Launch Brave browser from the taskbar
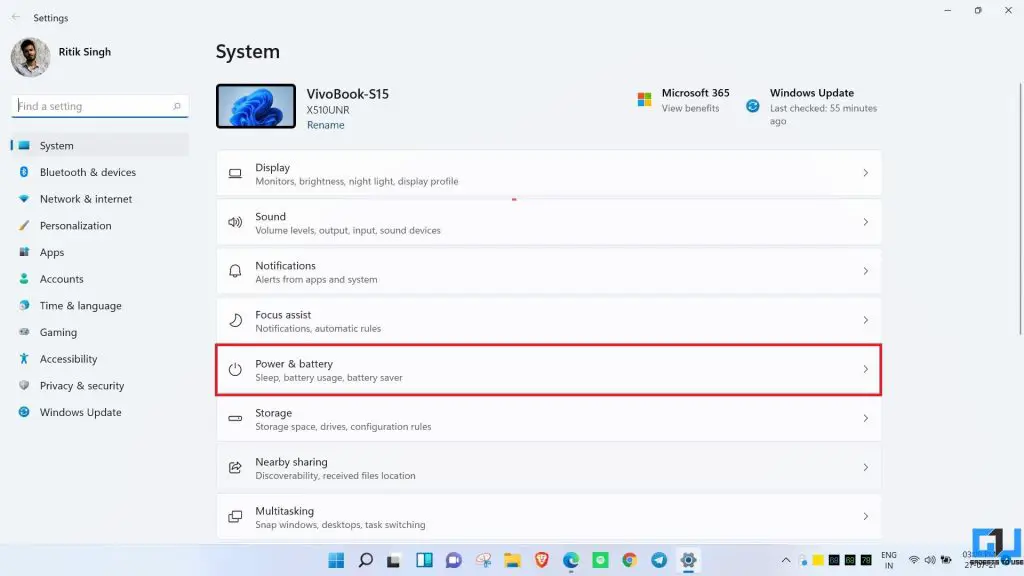 tap(541, 560)
